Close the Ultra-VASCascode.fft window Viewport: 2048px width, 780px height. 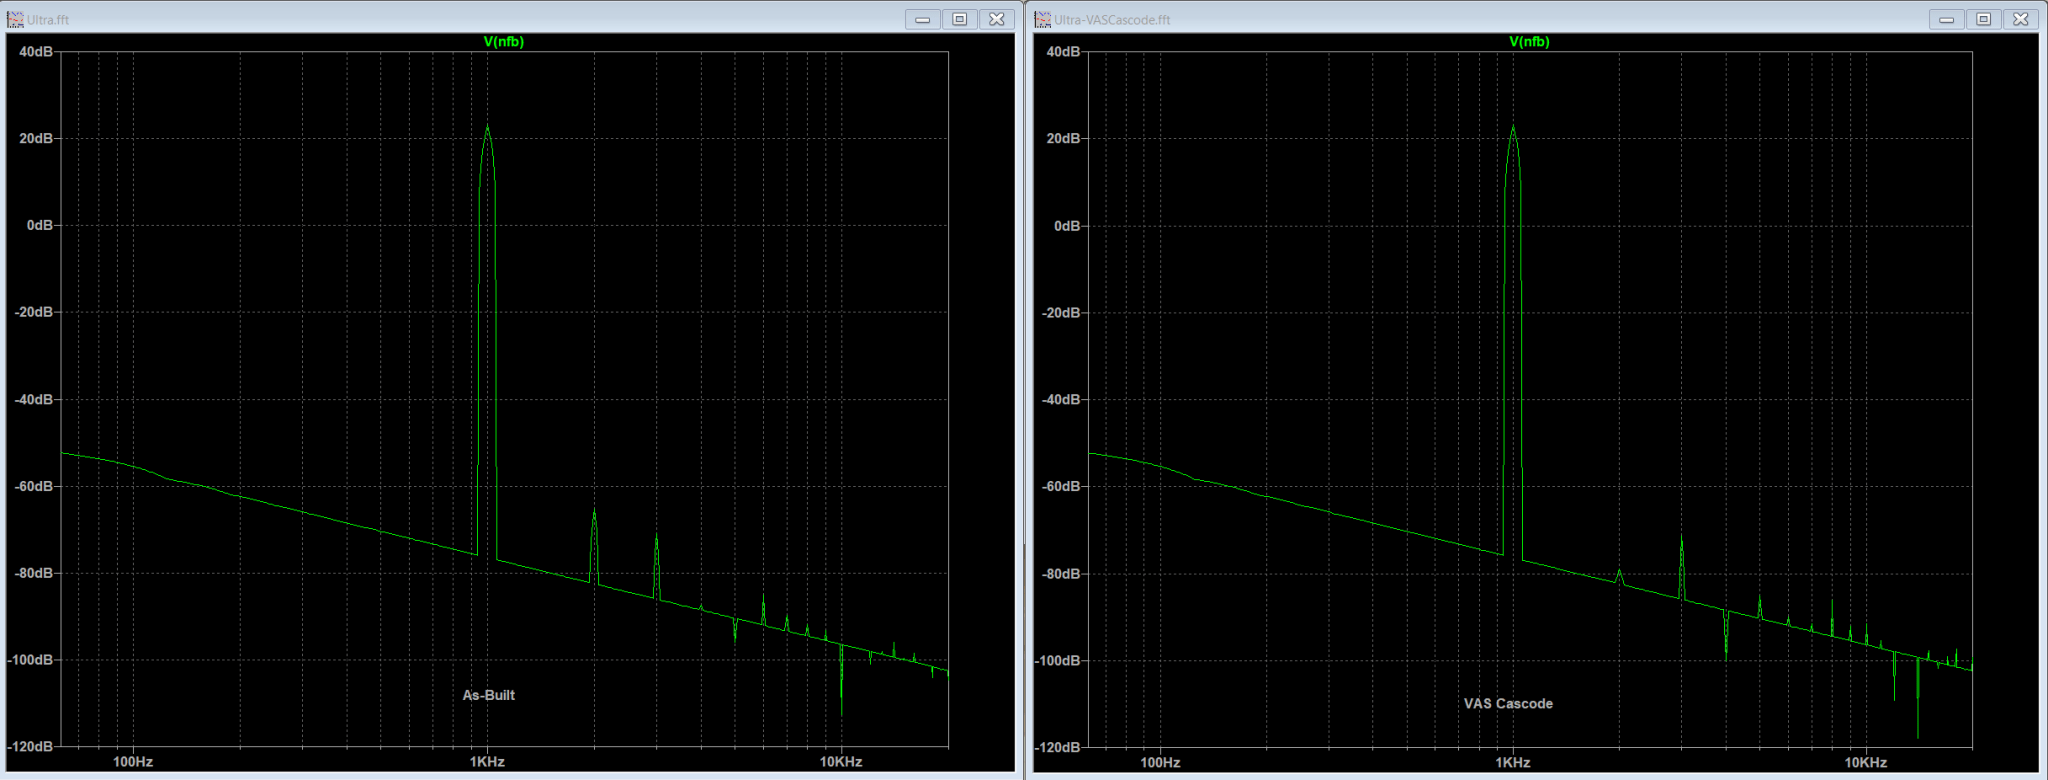(2020, 19)
